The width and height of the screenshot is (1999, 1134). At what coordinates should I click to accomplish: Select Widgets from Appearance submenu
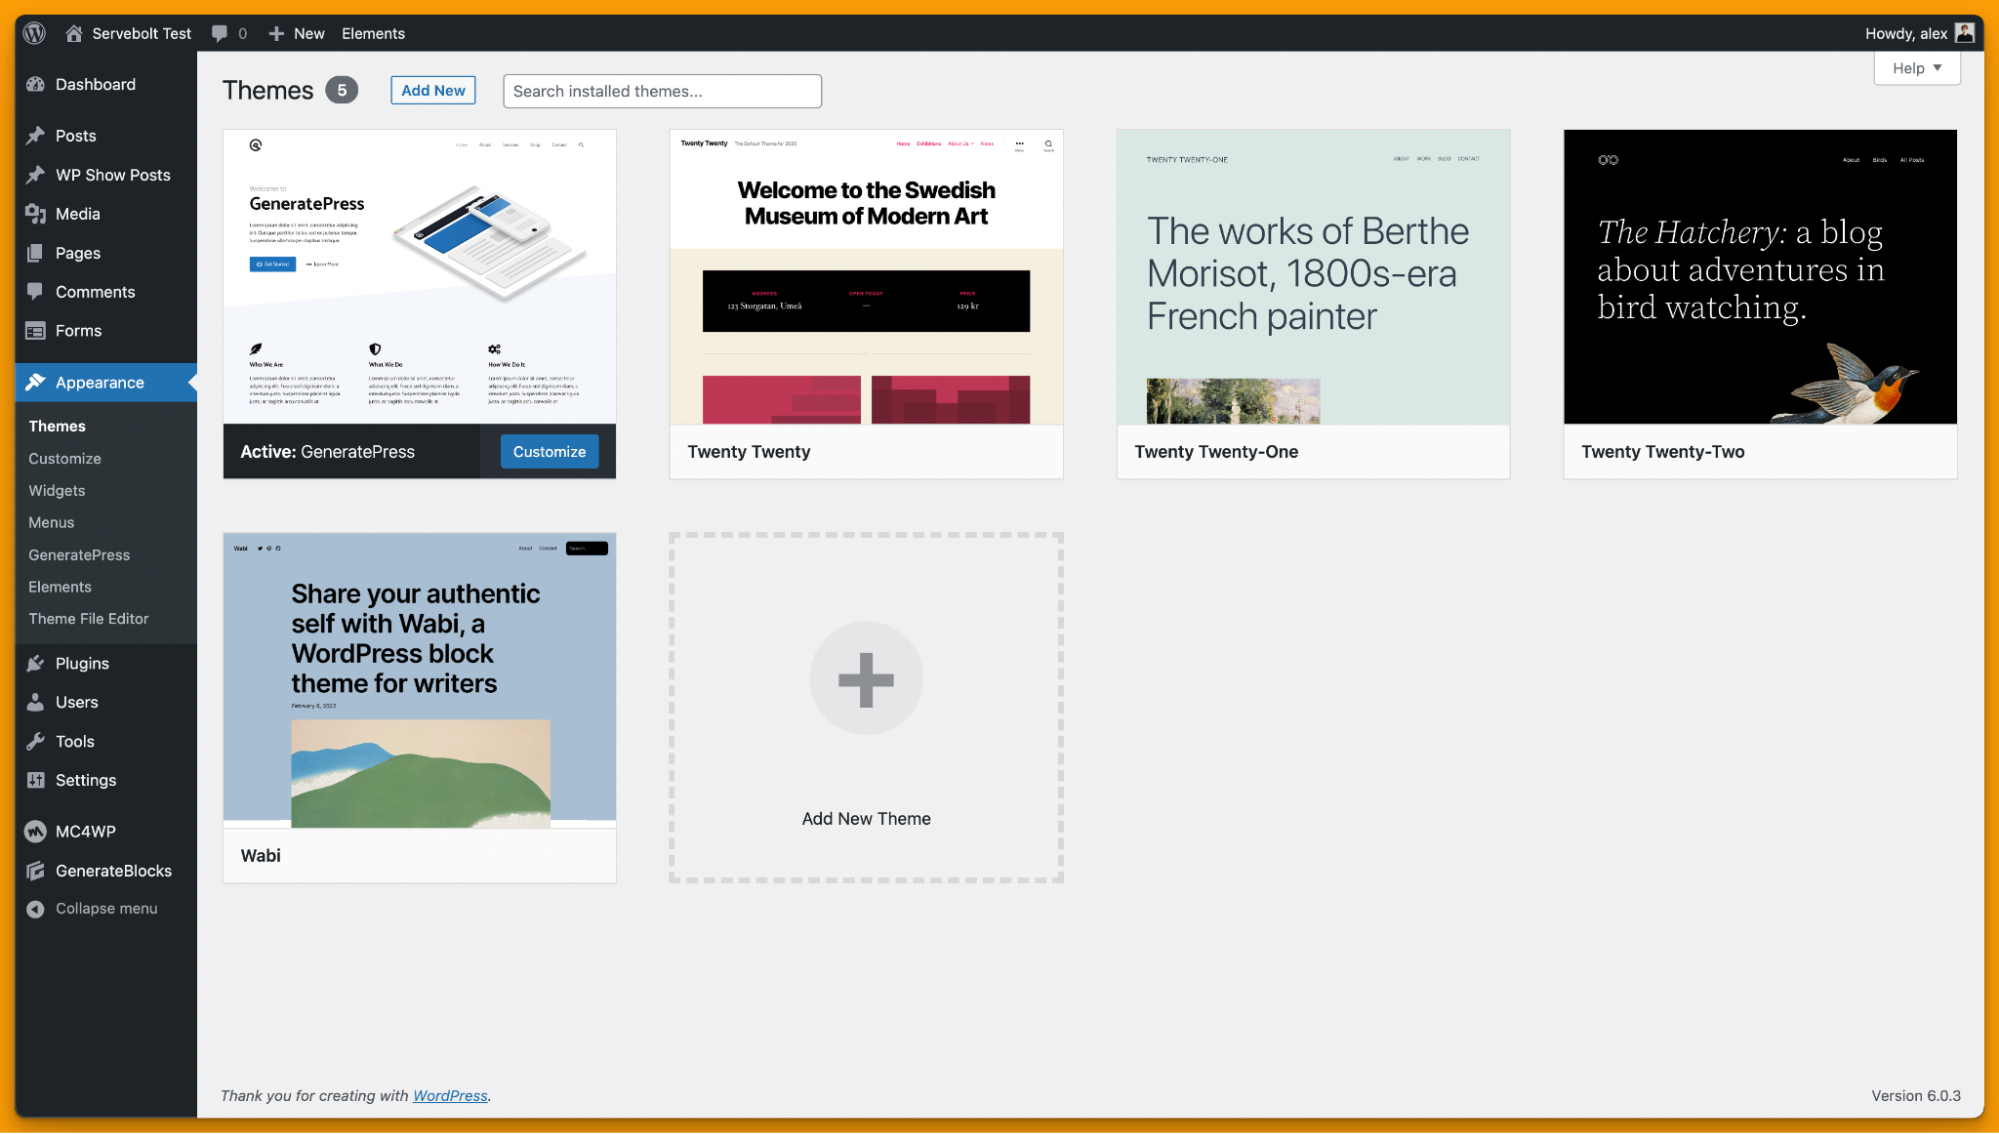click(x=55, y=489)
